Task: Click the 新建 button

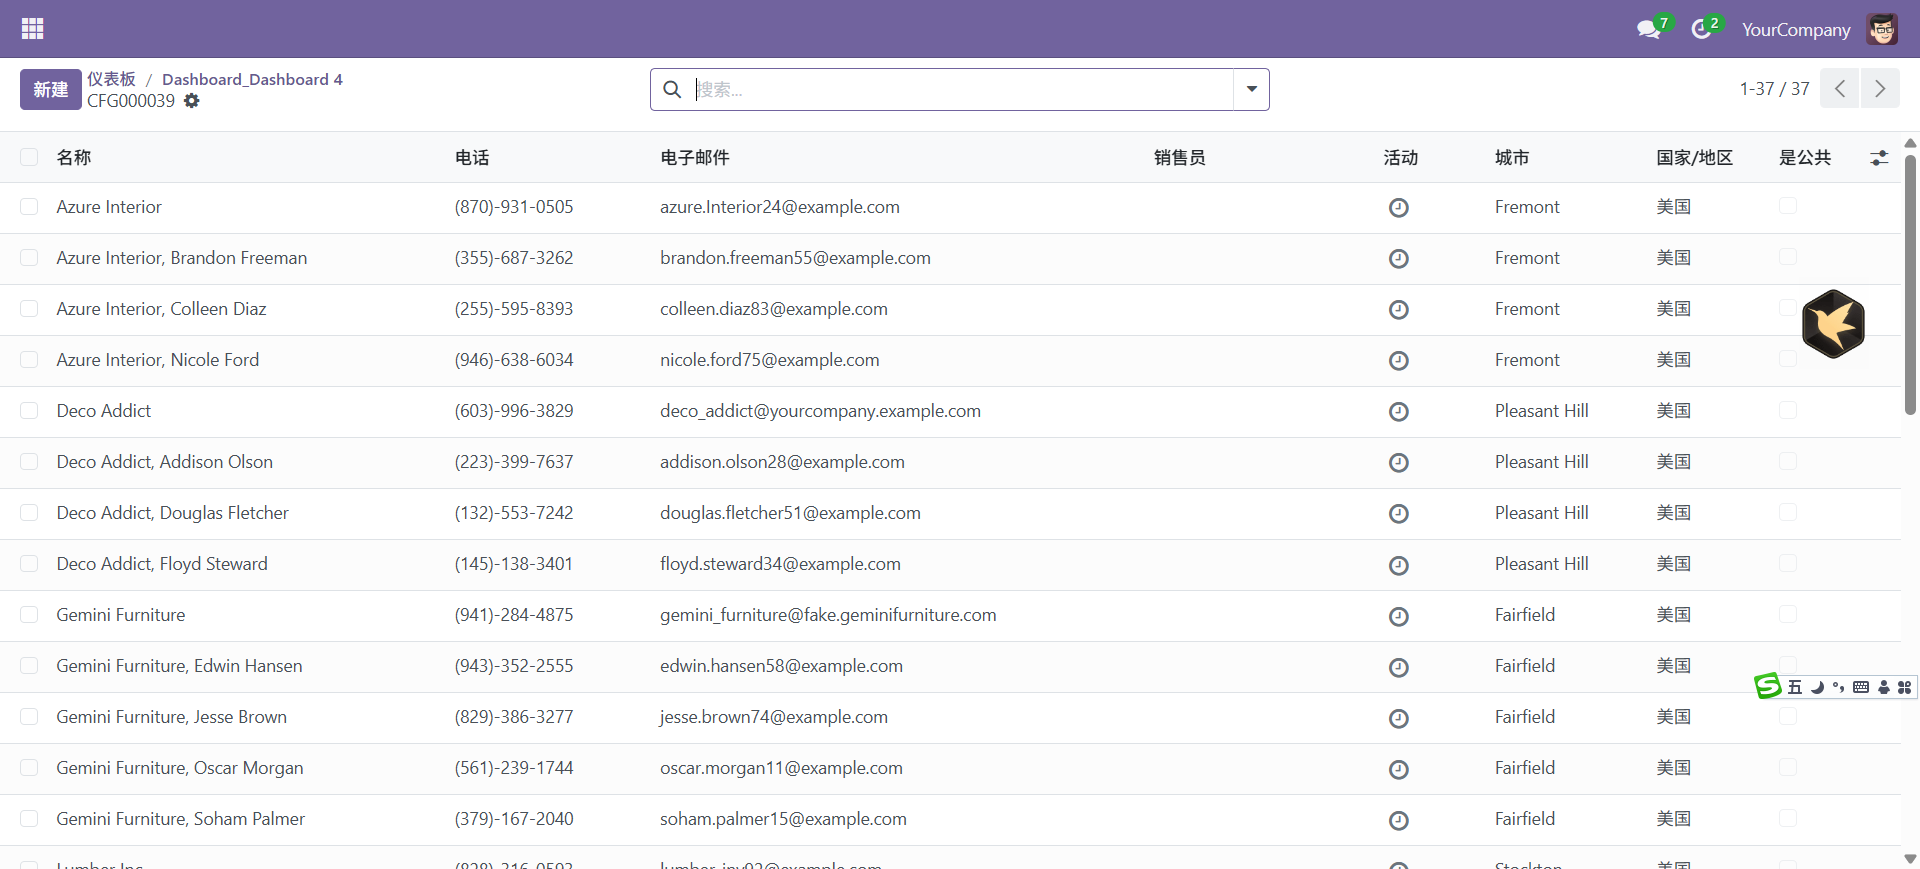Action: [x=50, y=90]
